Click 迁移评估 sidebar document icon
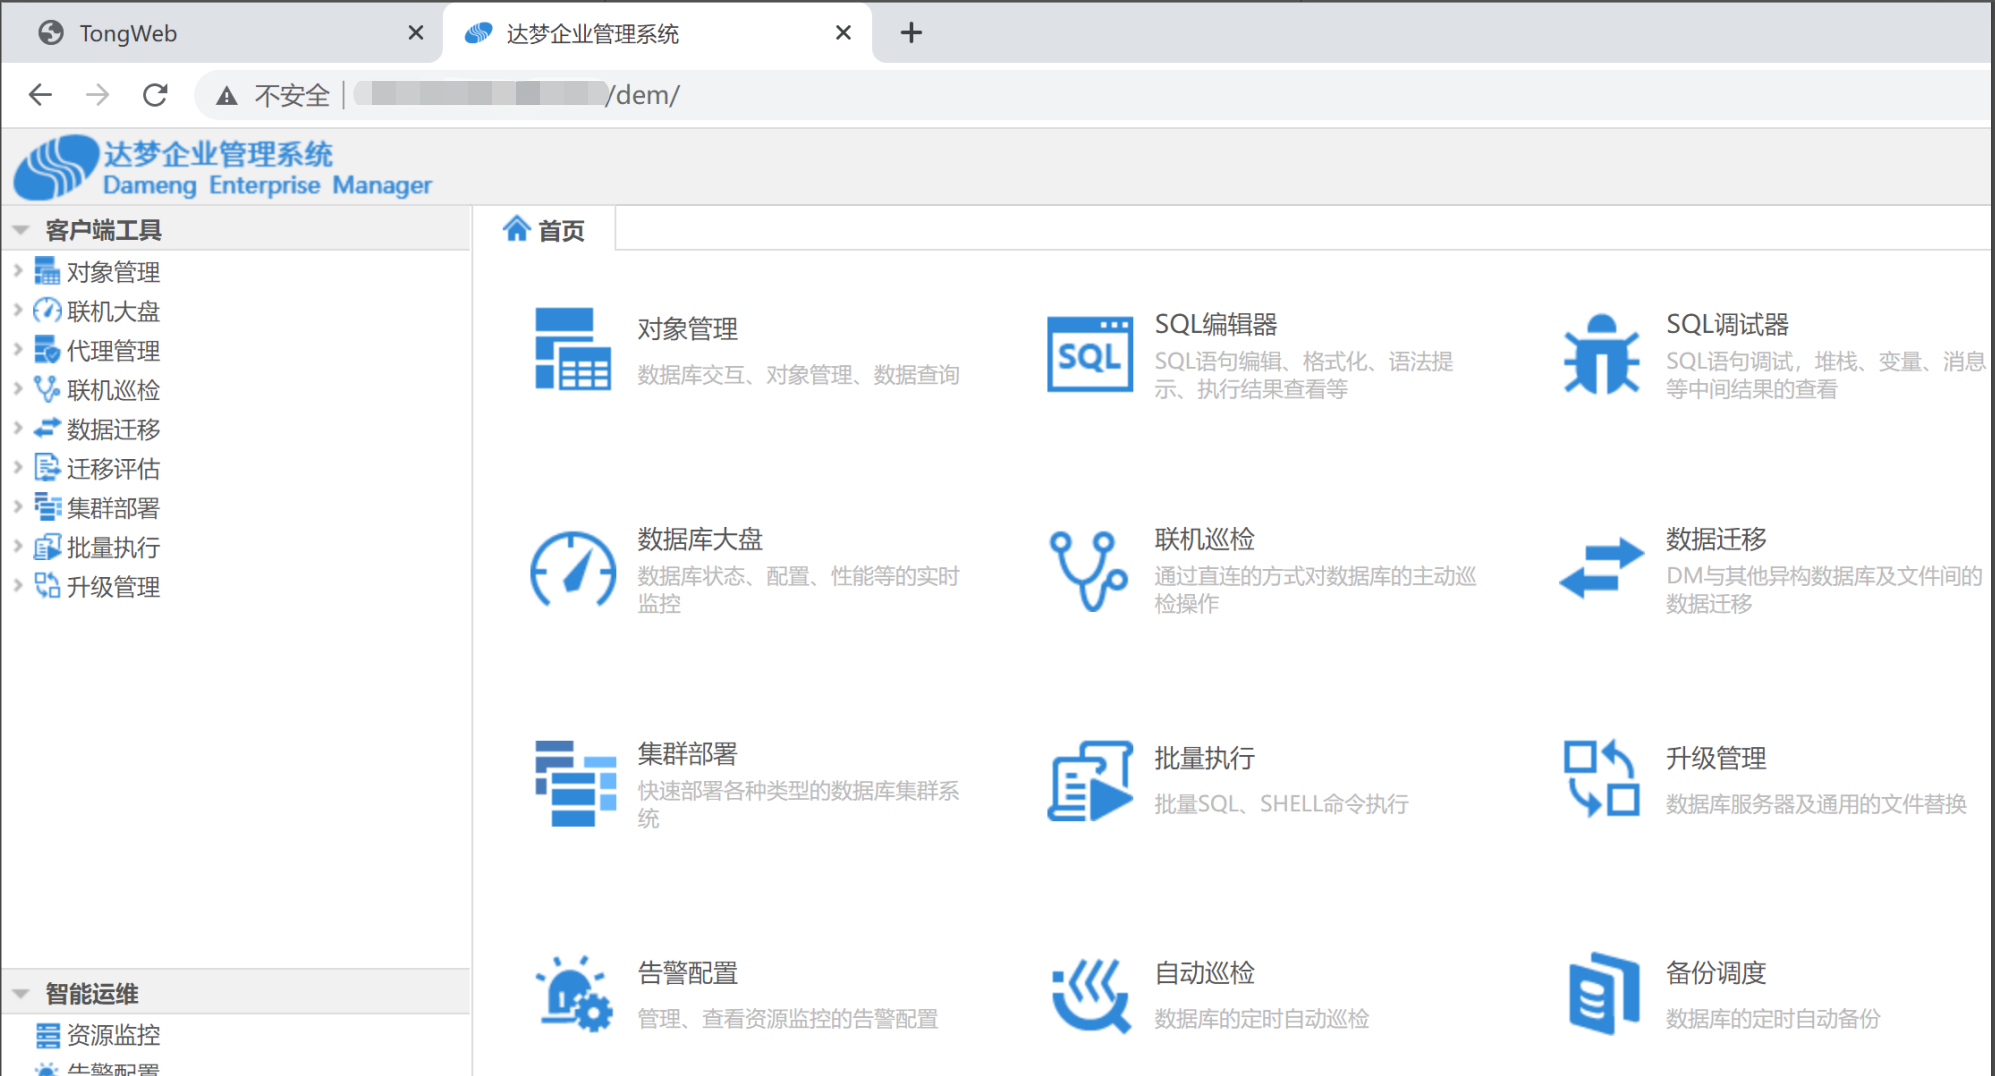 click(x=47, y=468)
